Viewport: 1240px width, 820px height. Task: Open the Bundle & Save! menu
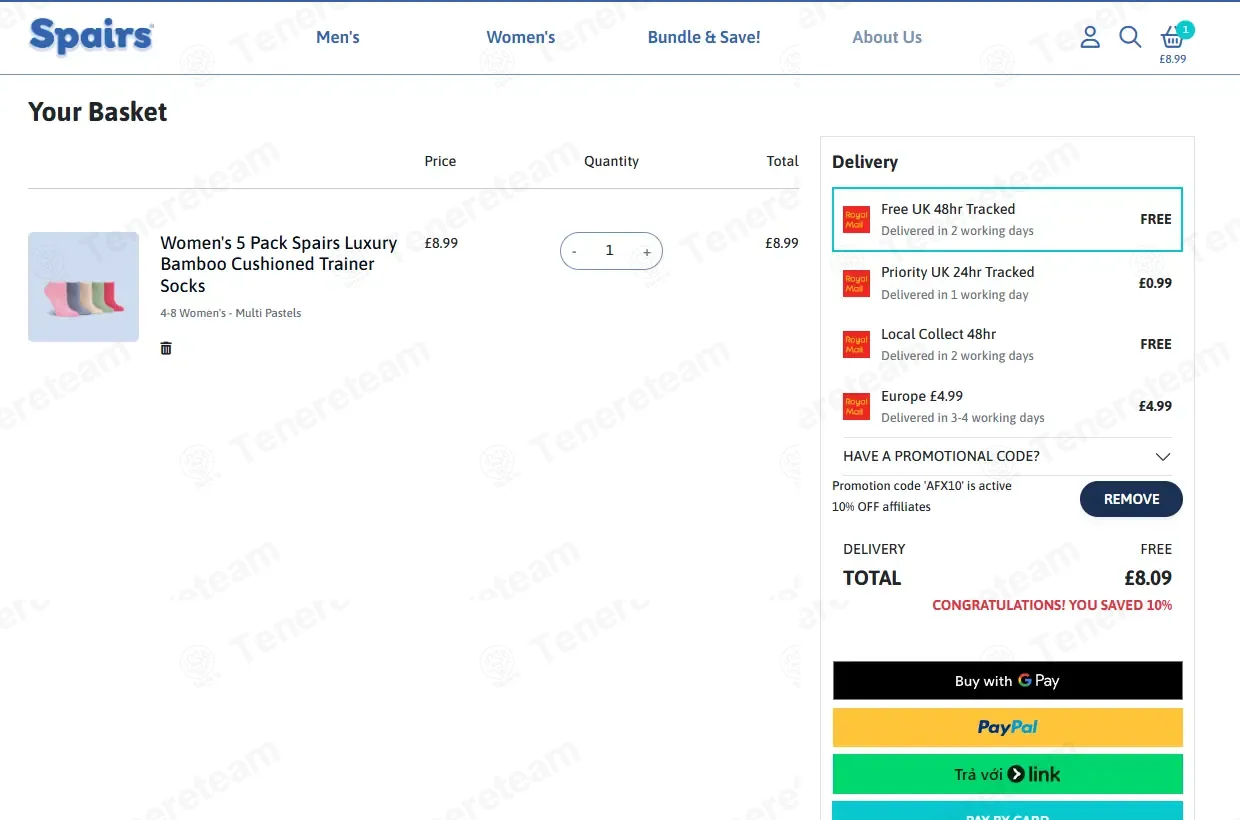click(704, 37)
